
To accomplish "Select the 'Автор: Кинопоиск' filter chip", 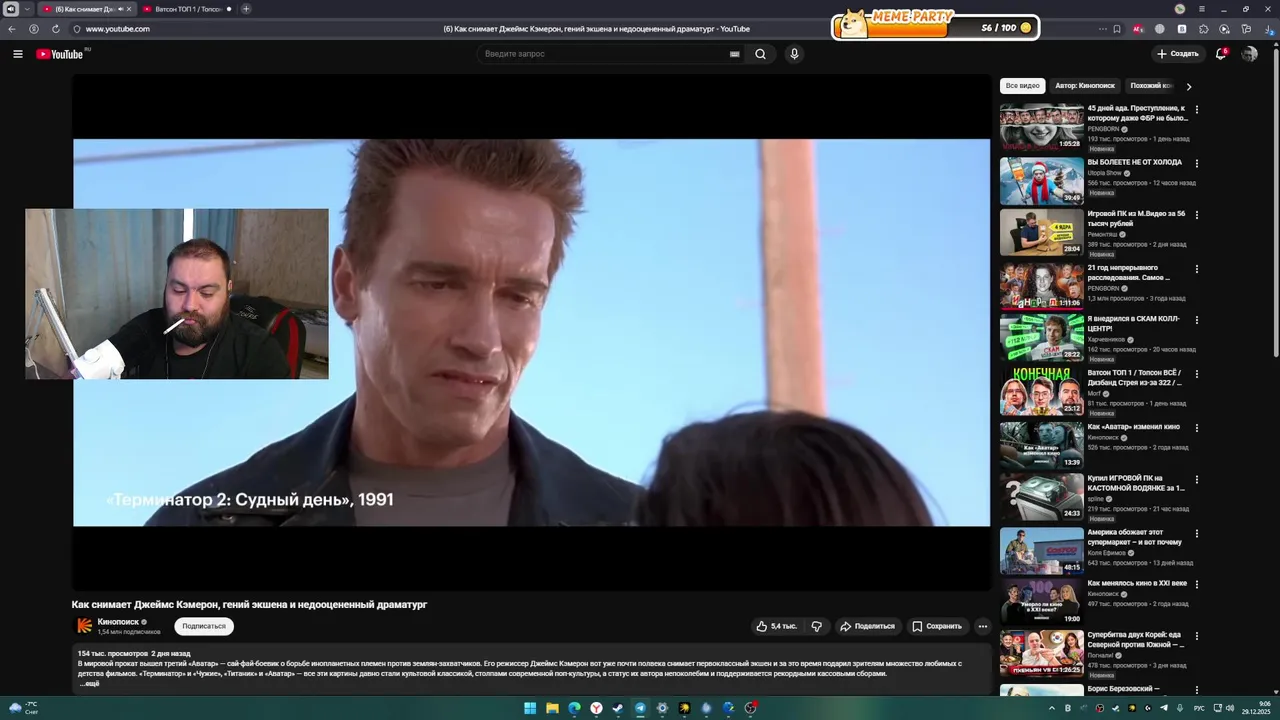I will coord(1084,86).
